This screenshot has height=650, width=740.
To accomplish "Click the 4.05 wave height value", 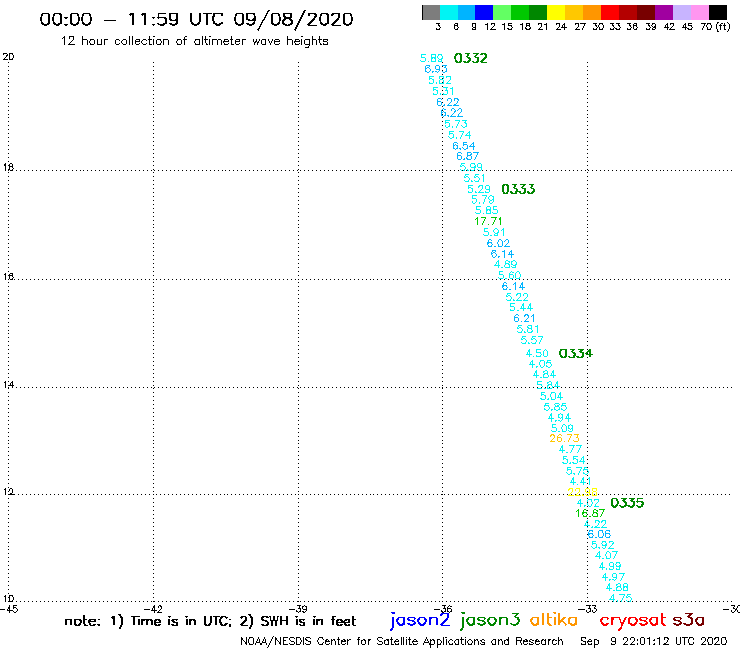I will coord(540,364).
